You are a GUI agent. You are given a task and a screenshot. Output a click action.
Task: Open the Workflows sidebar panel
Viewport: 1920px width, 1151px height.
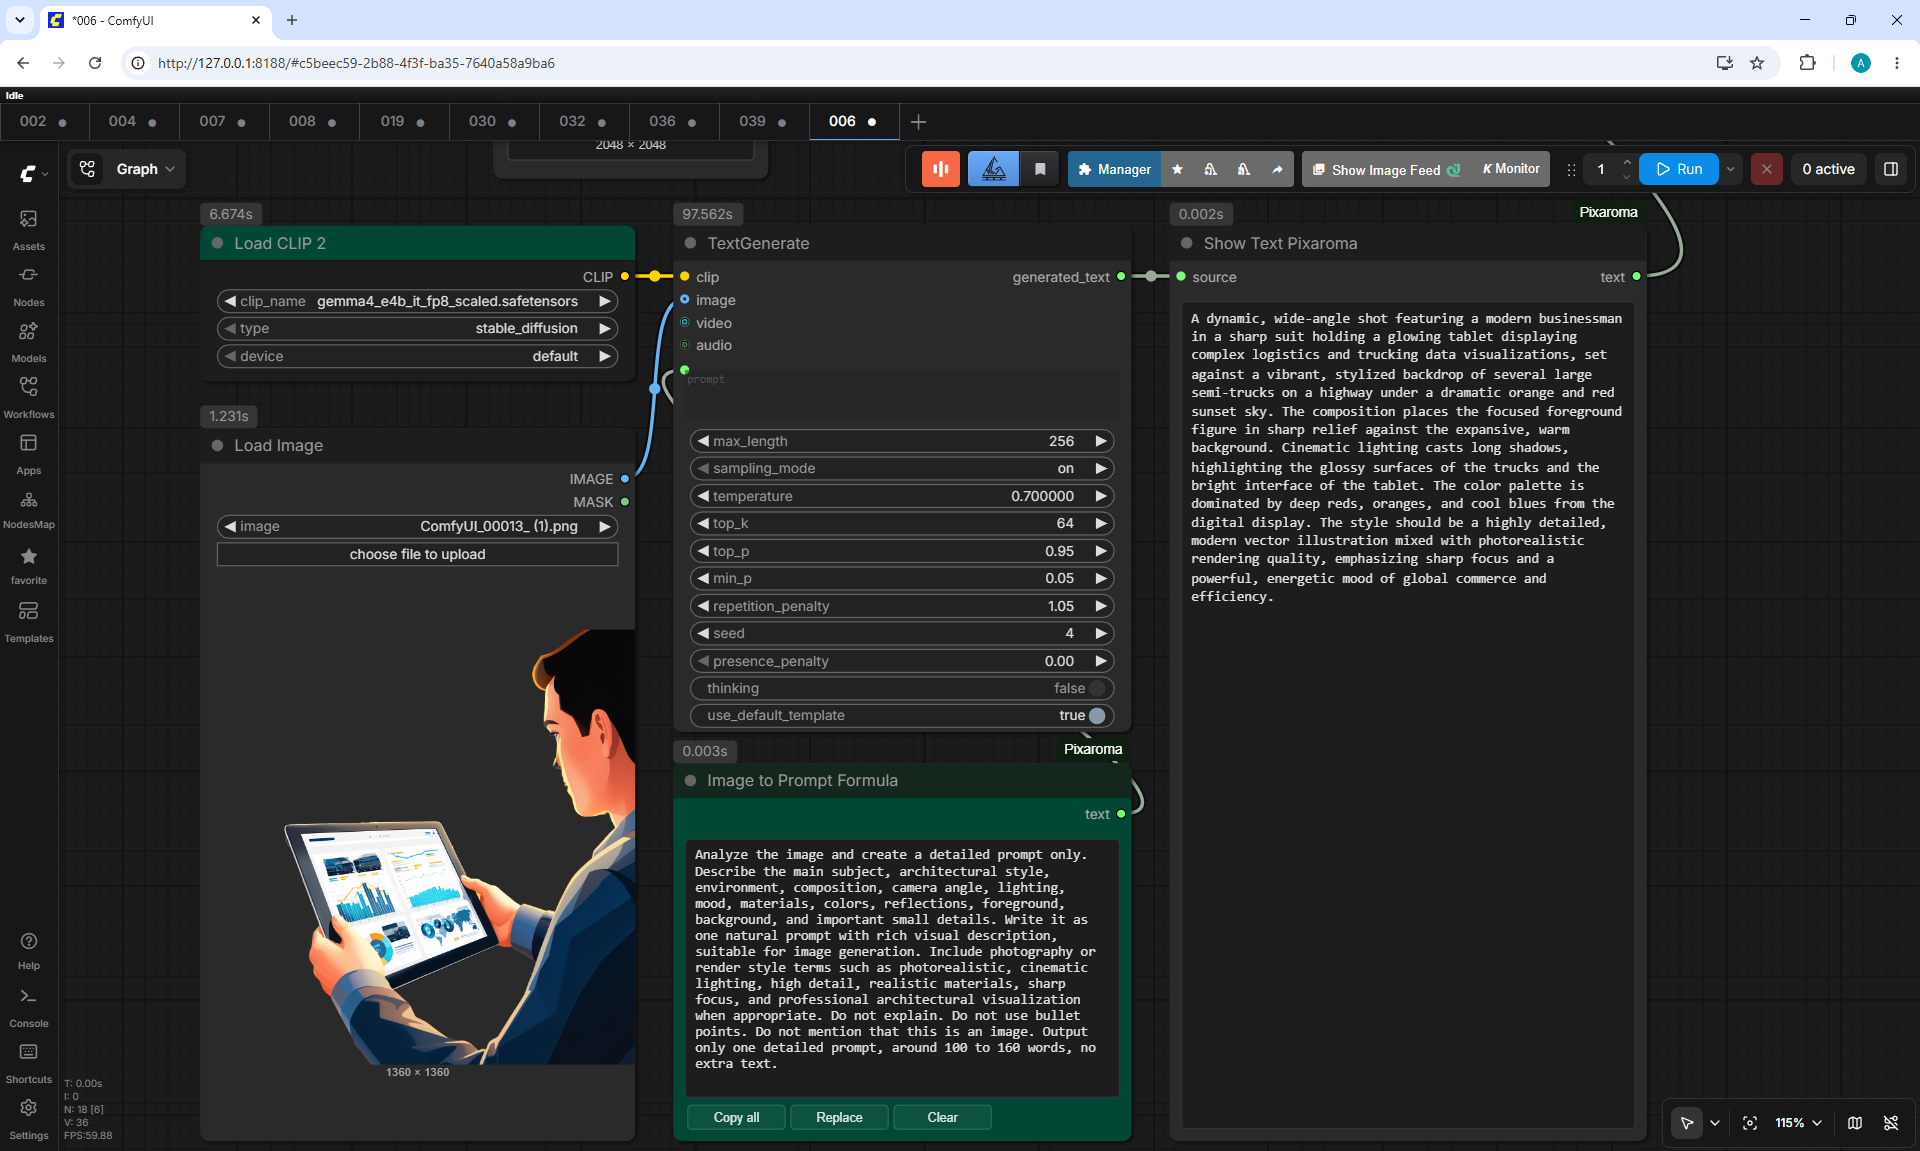[x=29, y=397]
